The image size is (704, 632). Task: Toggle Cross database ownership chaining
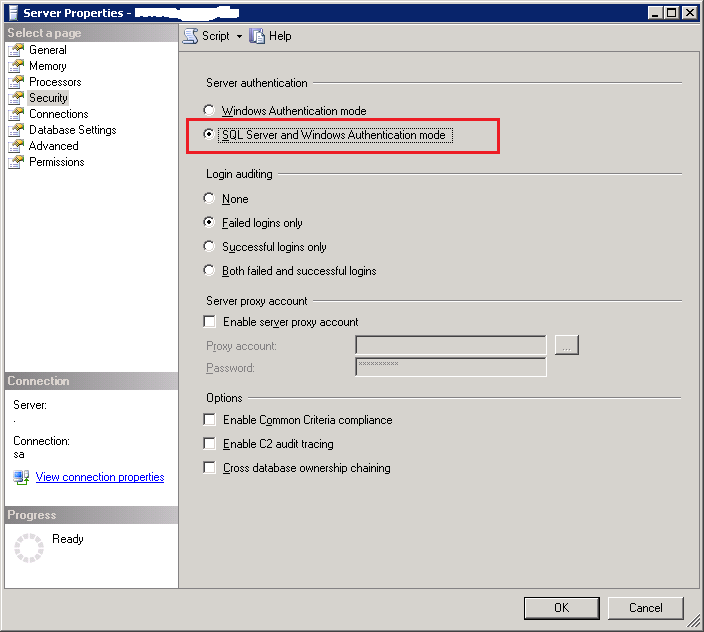pyautogui.click(x=209, y=467)
